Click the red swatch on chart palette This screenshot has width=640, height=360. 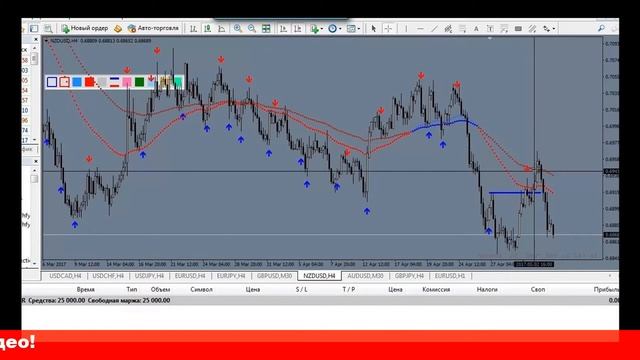pyautogui.click(x=89, y=82)
